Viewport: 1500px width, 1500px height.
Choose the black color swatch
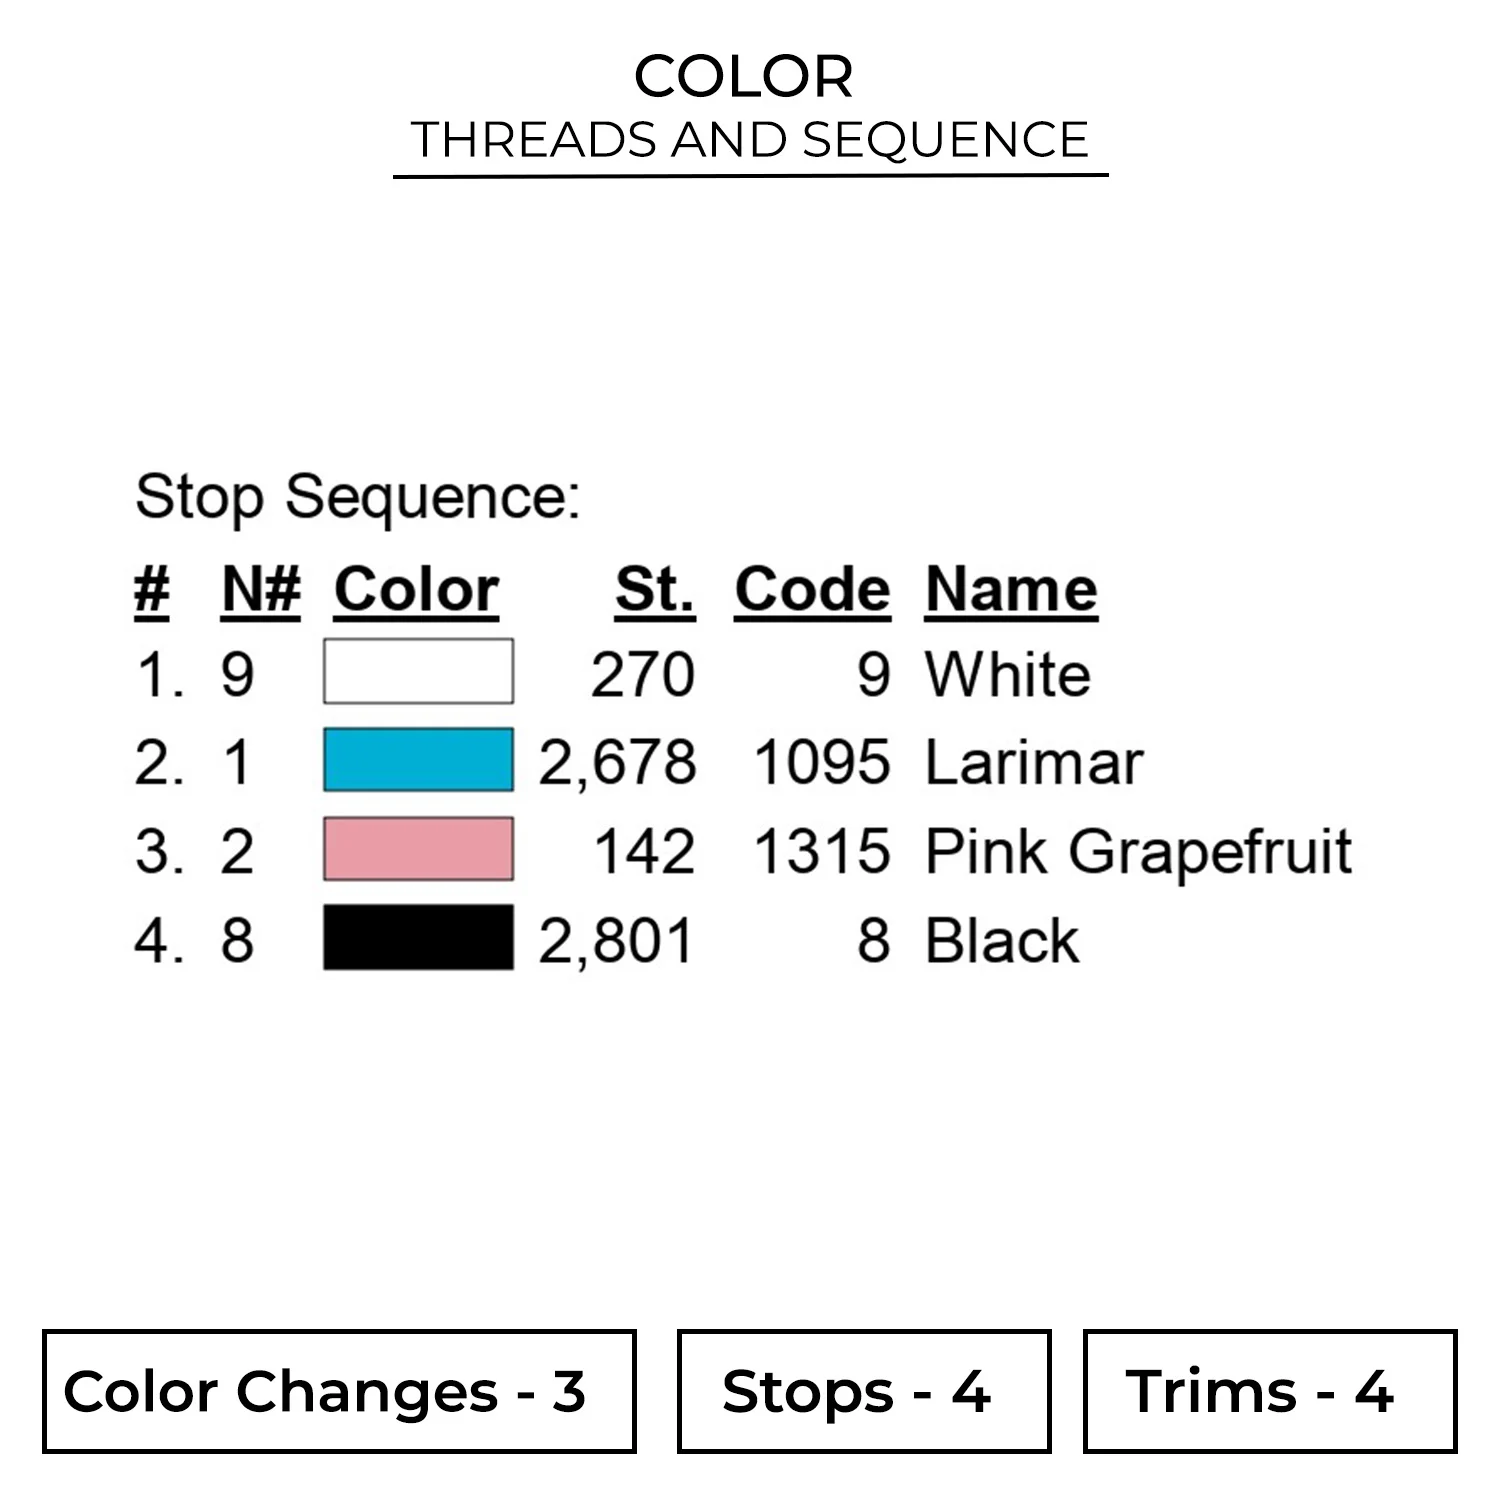(418, 938)
